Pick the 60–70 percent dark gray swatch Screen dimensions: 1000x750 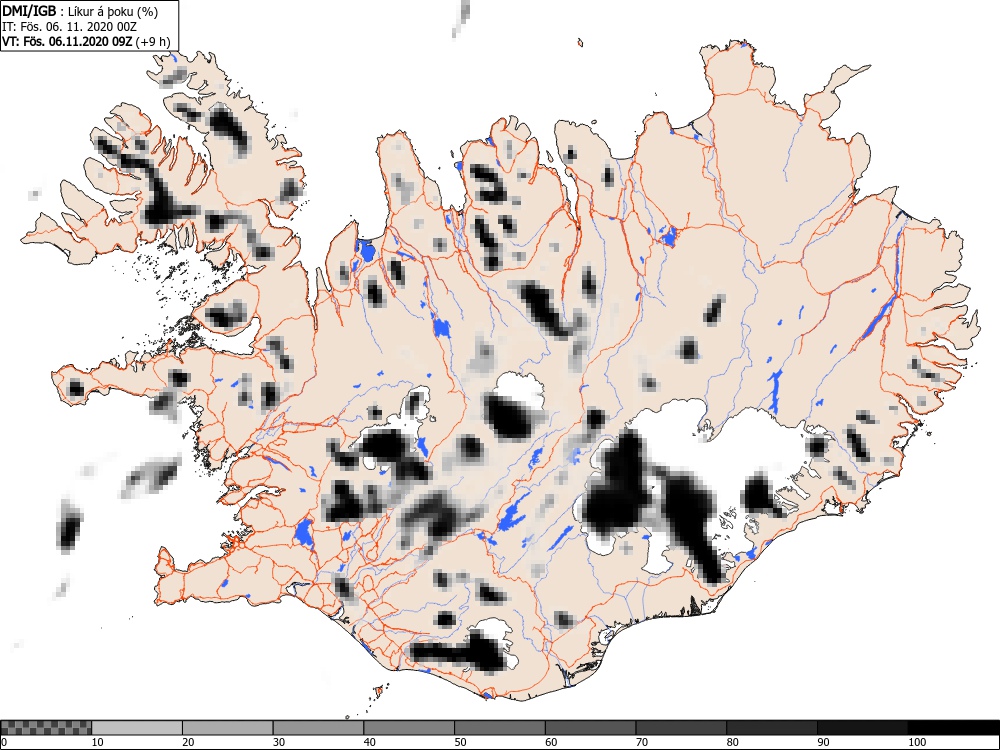(x=590, y=728)
